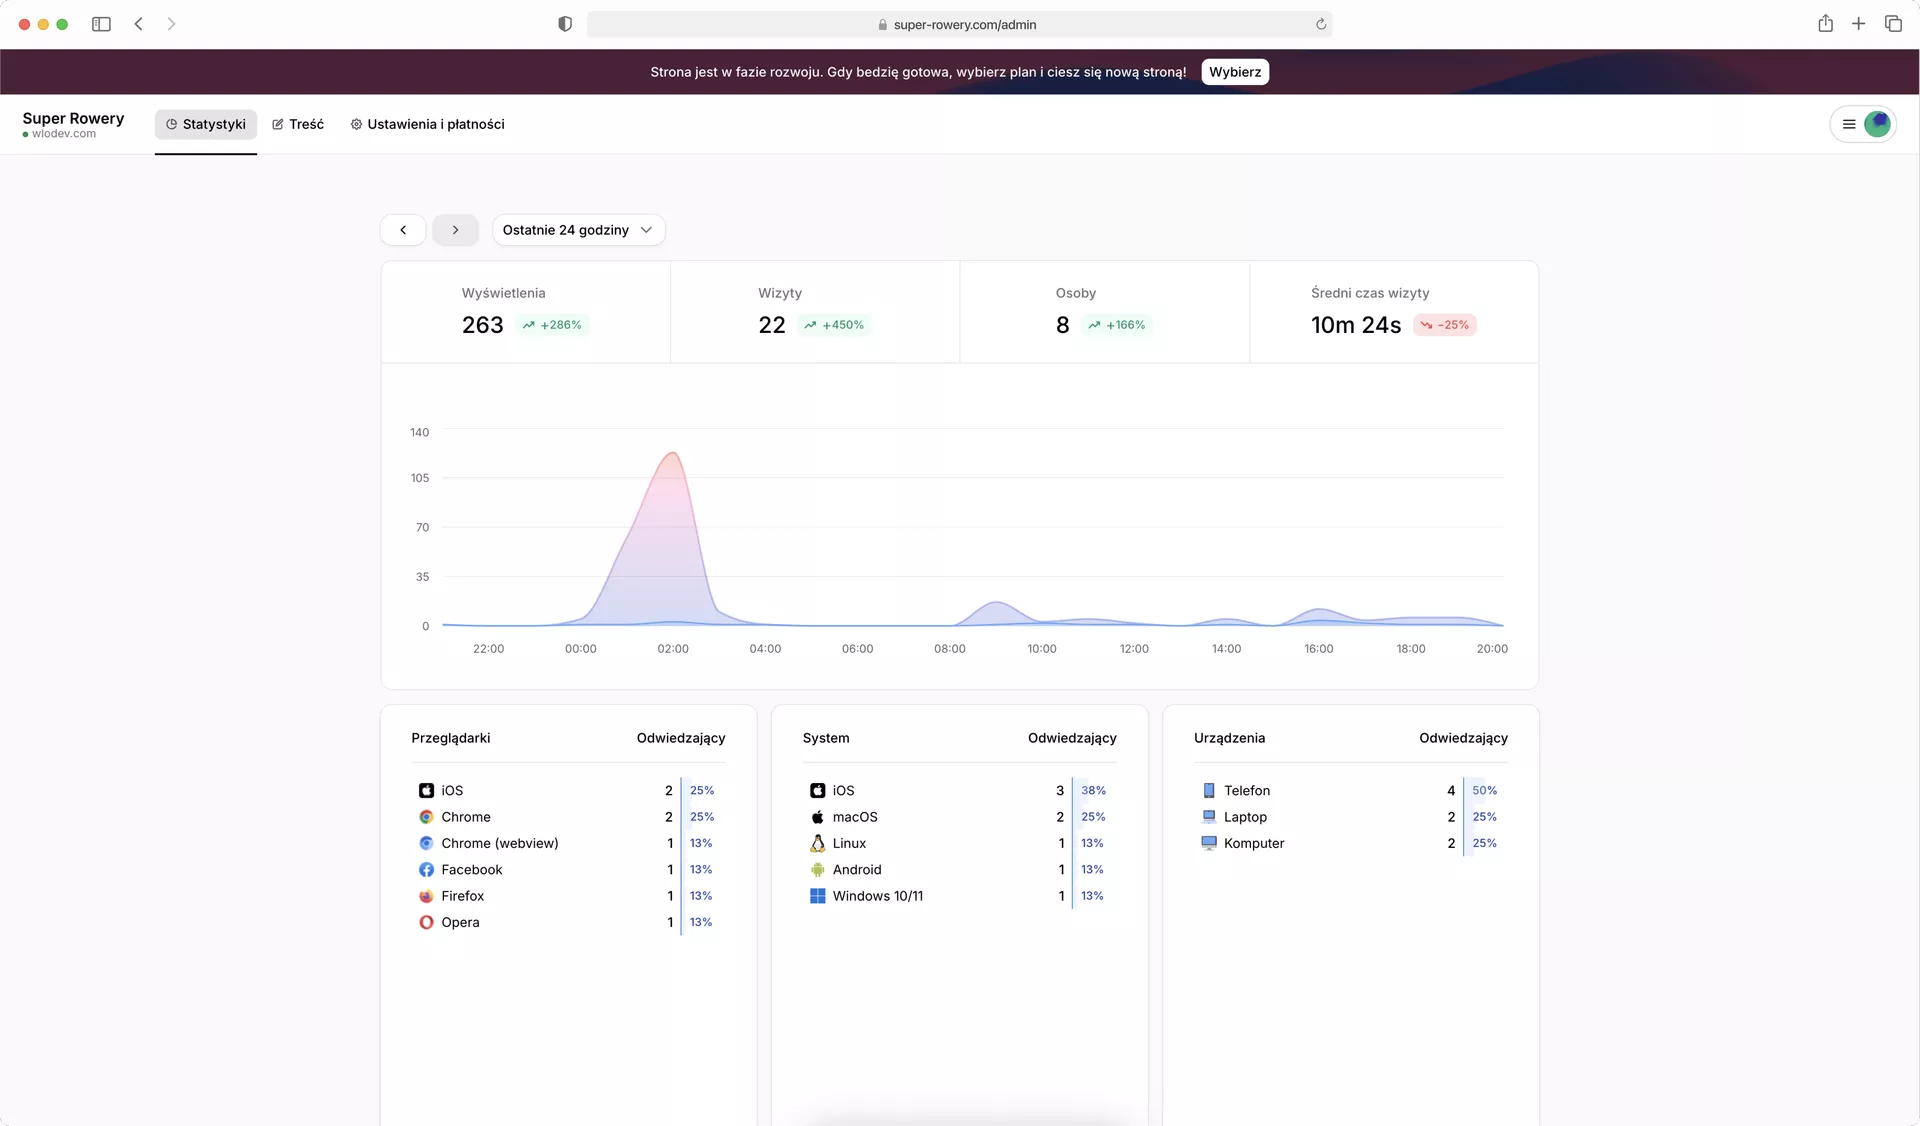
Task: Click the Safari share icon
Action: click(1825, 24)
